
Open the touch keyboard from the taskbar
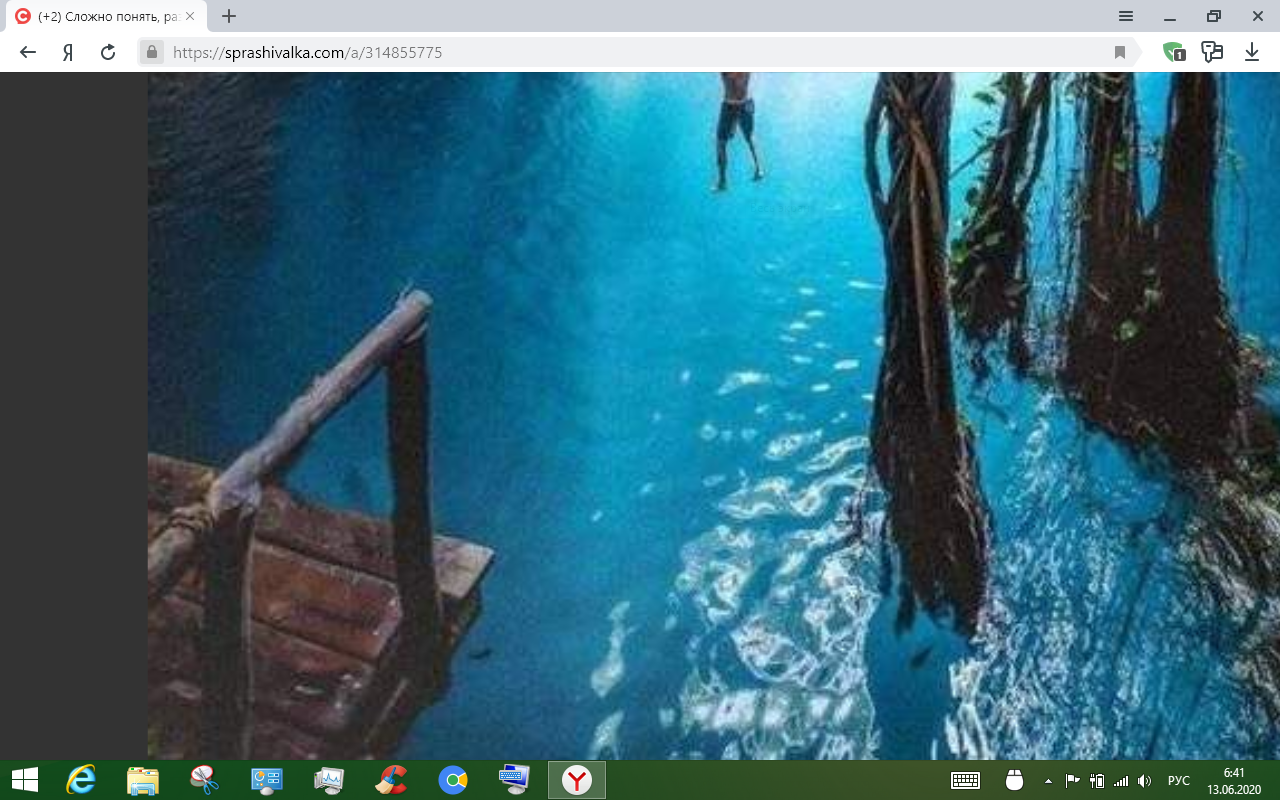click(x=965, y=780)
